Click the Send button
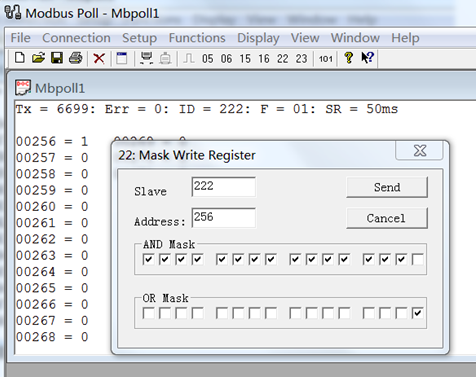 tap(387, 187)
